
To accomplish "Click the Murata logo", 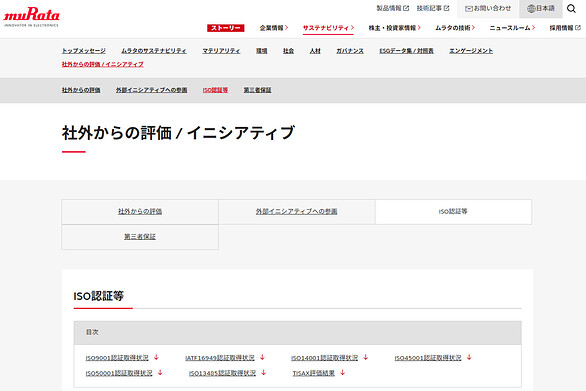I will coord(31,17).
